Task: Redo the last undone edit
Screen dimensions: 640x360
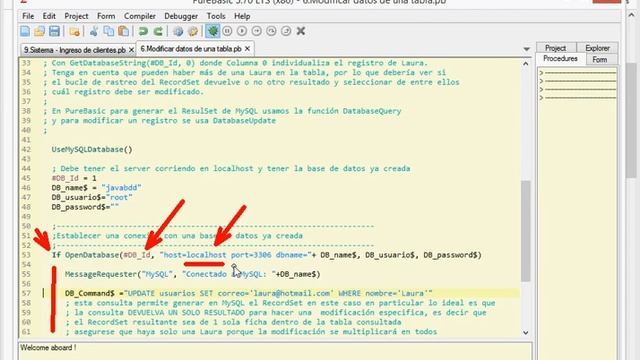Action: pos(158,31)
